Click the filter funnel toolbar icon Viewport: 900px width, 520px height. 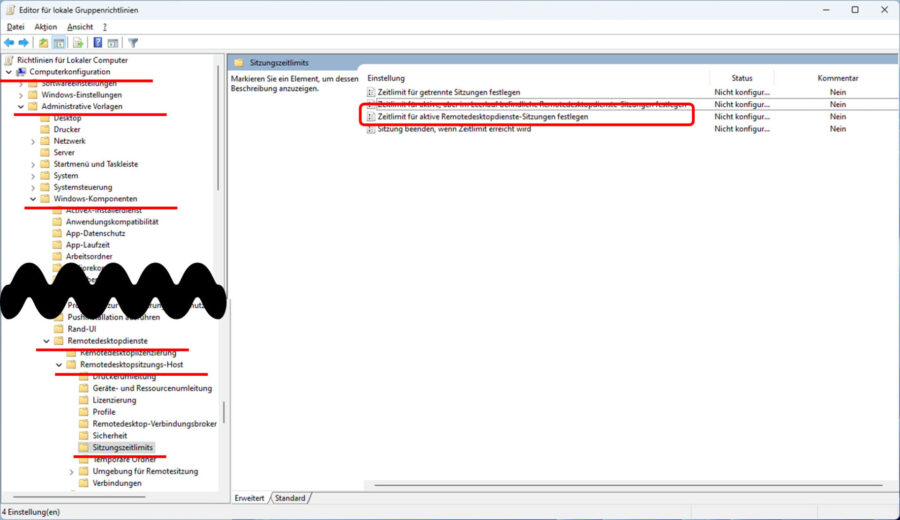[x=133, y=43]
